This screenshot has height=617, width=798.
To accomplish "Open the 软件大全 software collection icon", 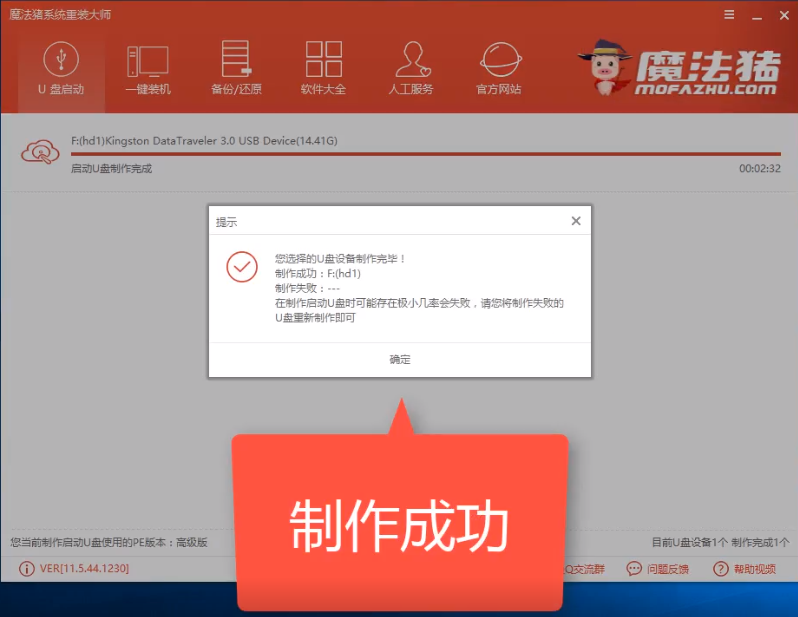I will (323, 68).
